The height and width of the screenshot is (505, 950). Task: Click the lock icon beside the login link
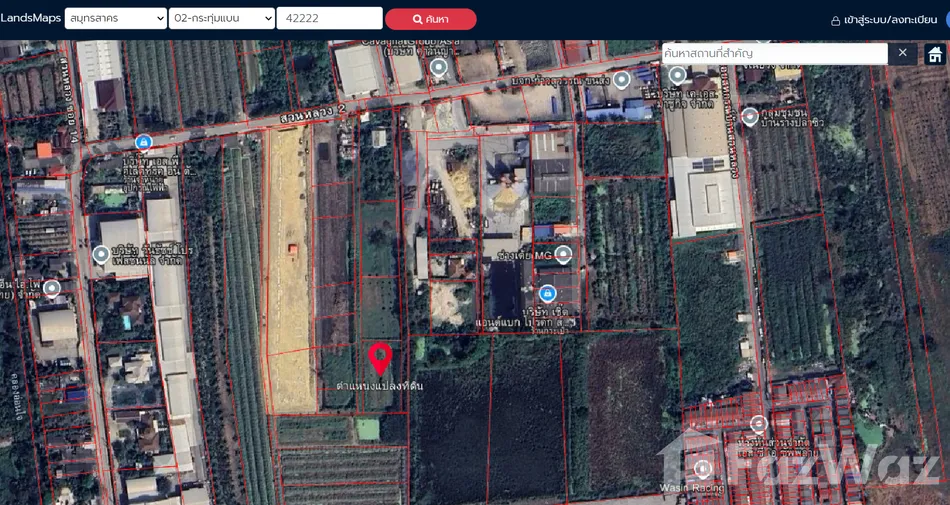[836, 20]
